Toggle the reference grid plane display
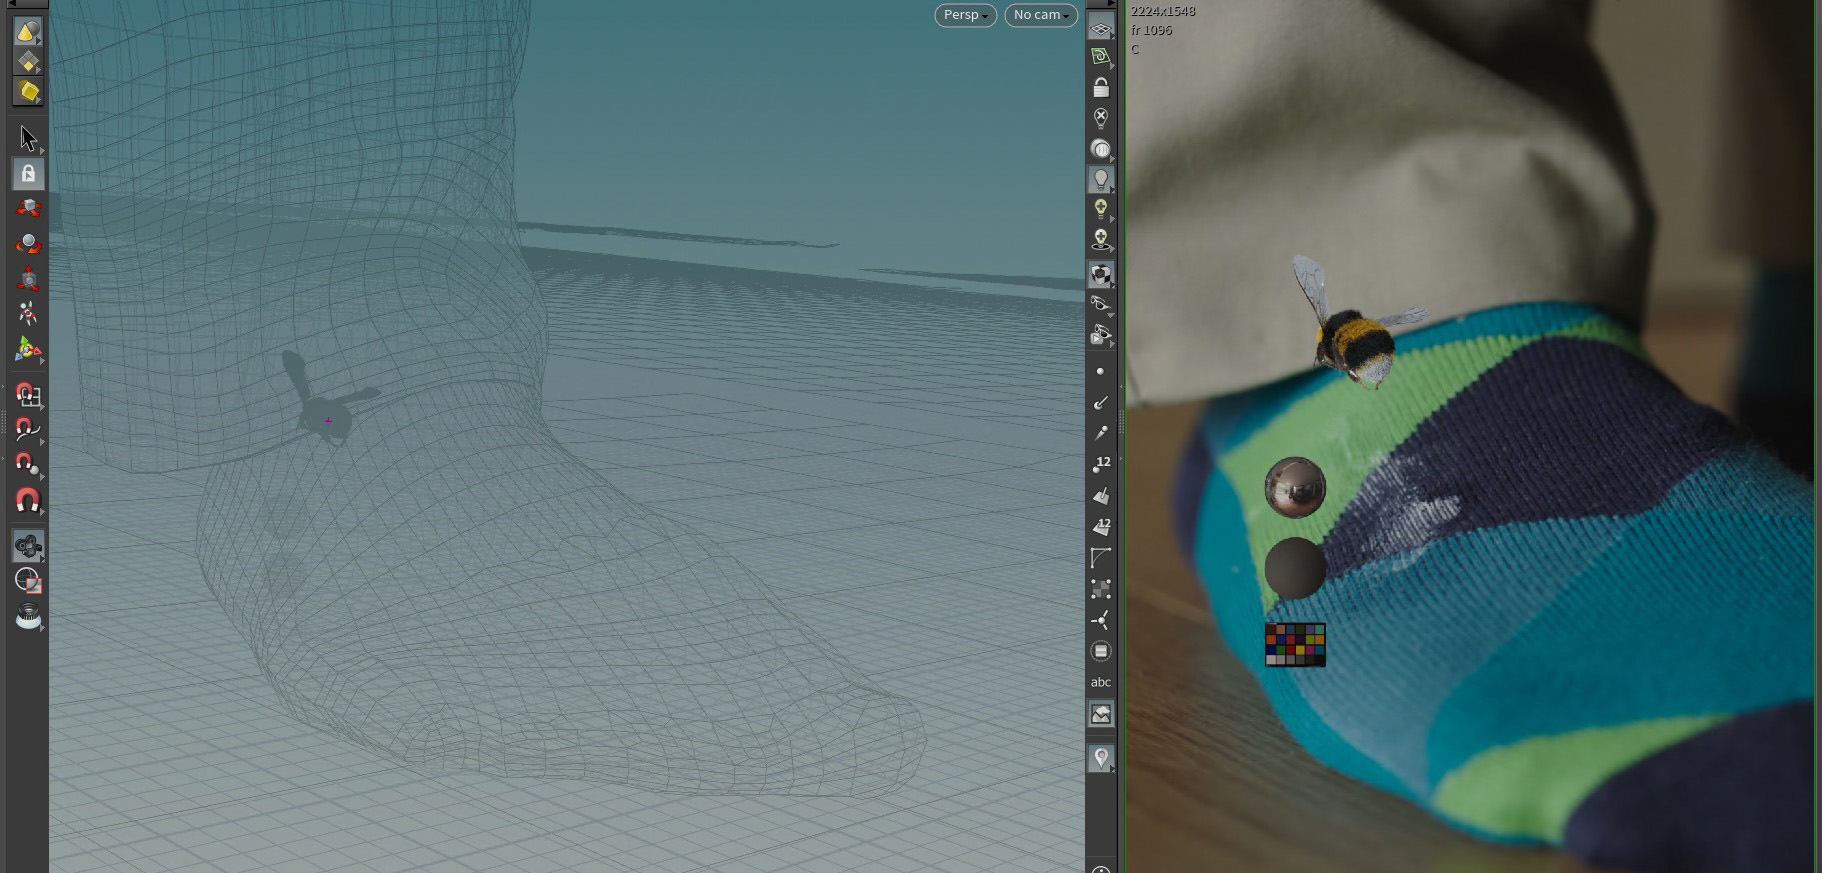 pyautogui.click(x=1100, y=29)
